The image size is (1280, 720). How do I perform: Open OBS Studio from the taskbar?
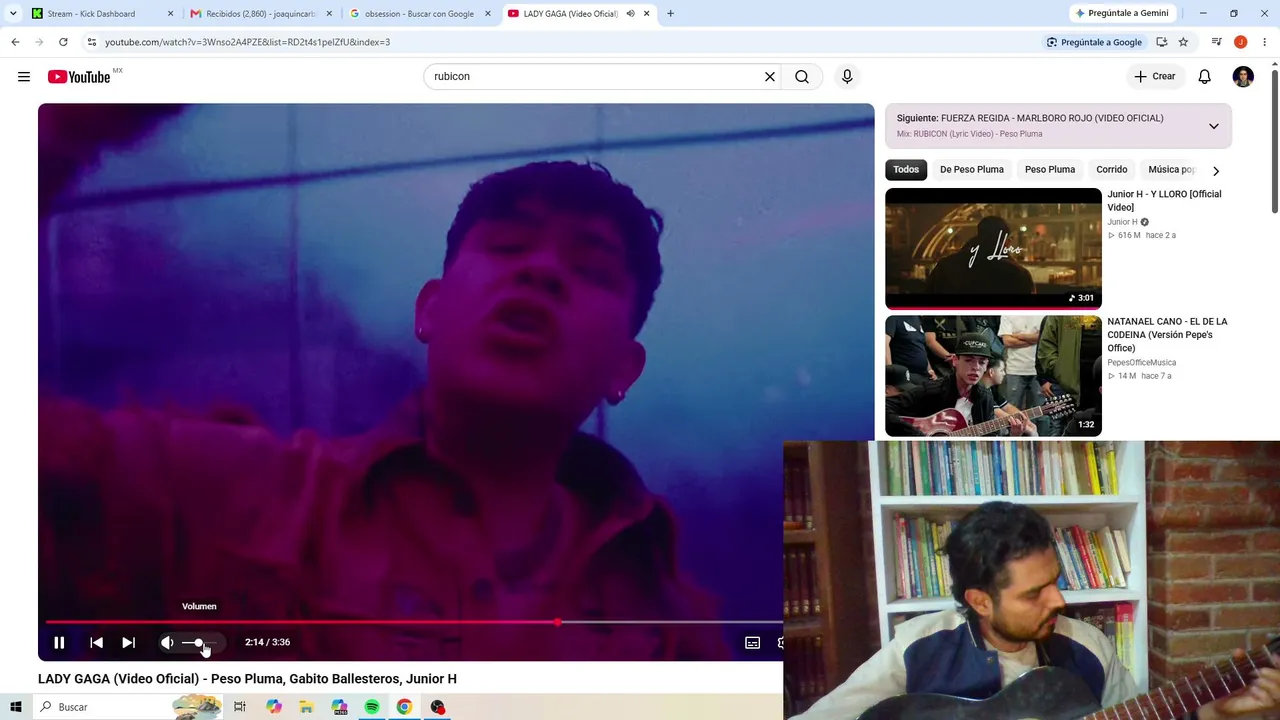437,707
